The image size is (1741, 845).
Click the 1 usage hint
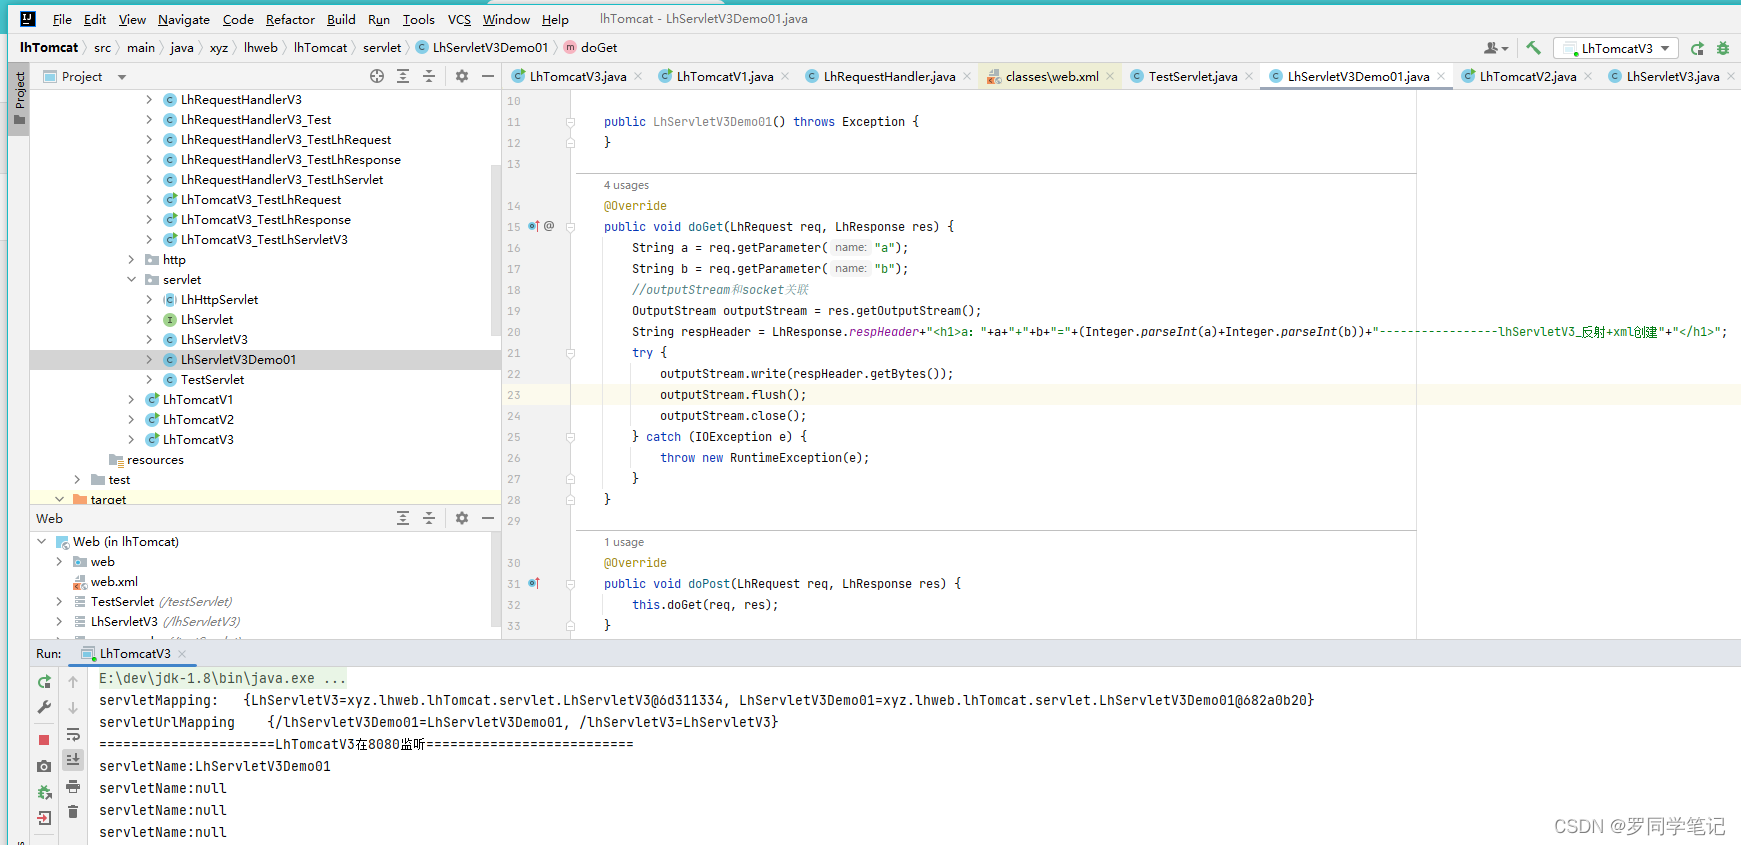624,542
